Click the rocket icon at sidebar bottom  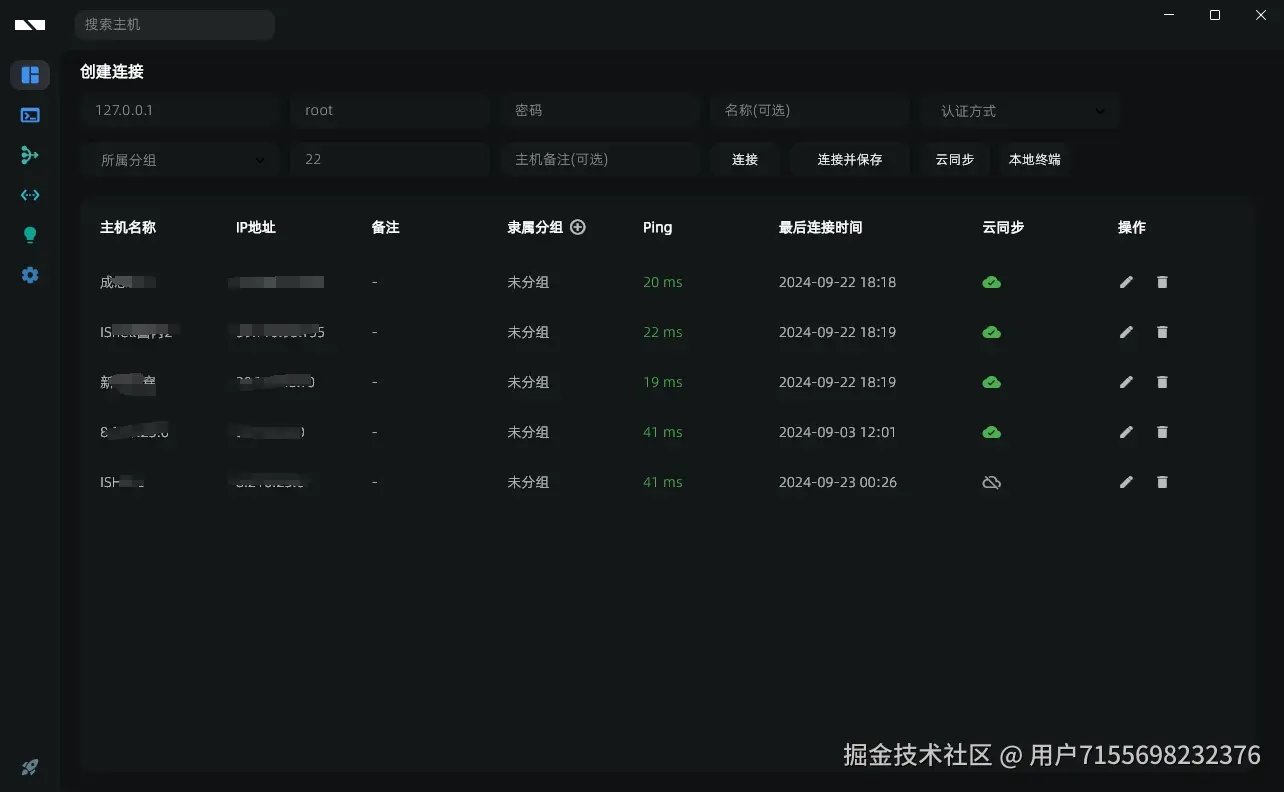click(x=30, y=767)
